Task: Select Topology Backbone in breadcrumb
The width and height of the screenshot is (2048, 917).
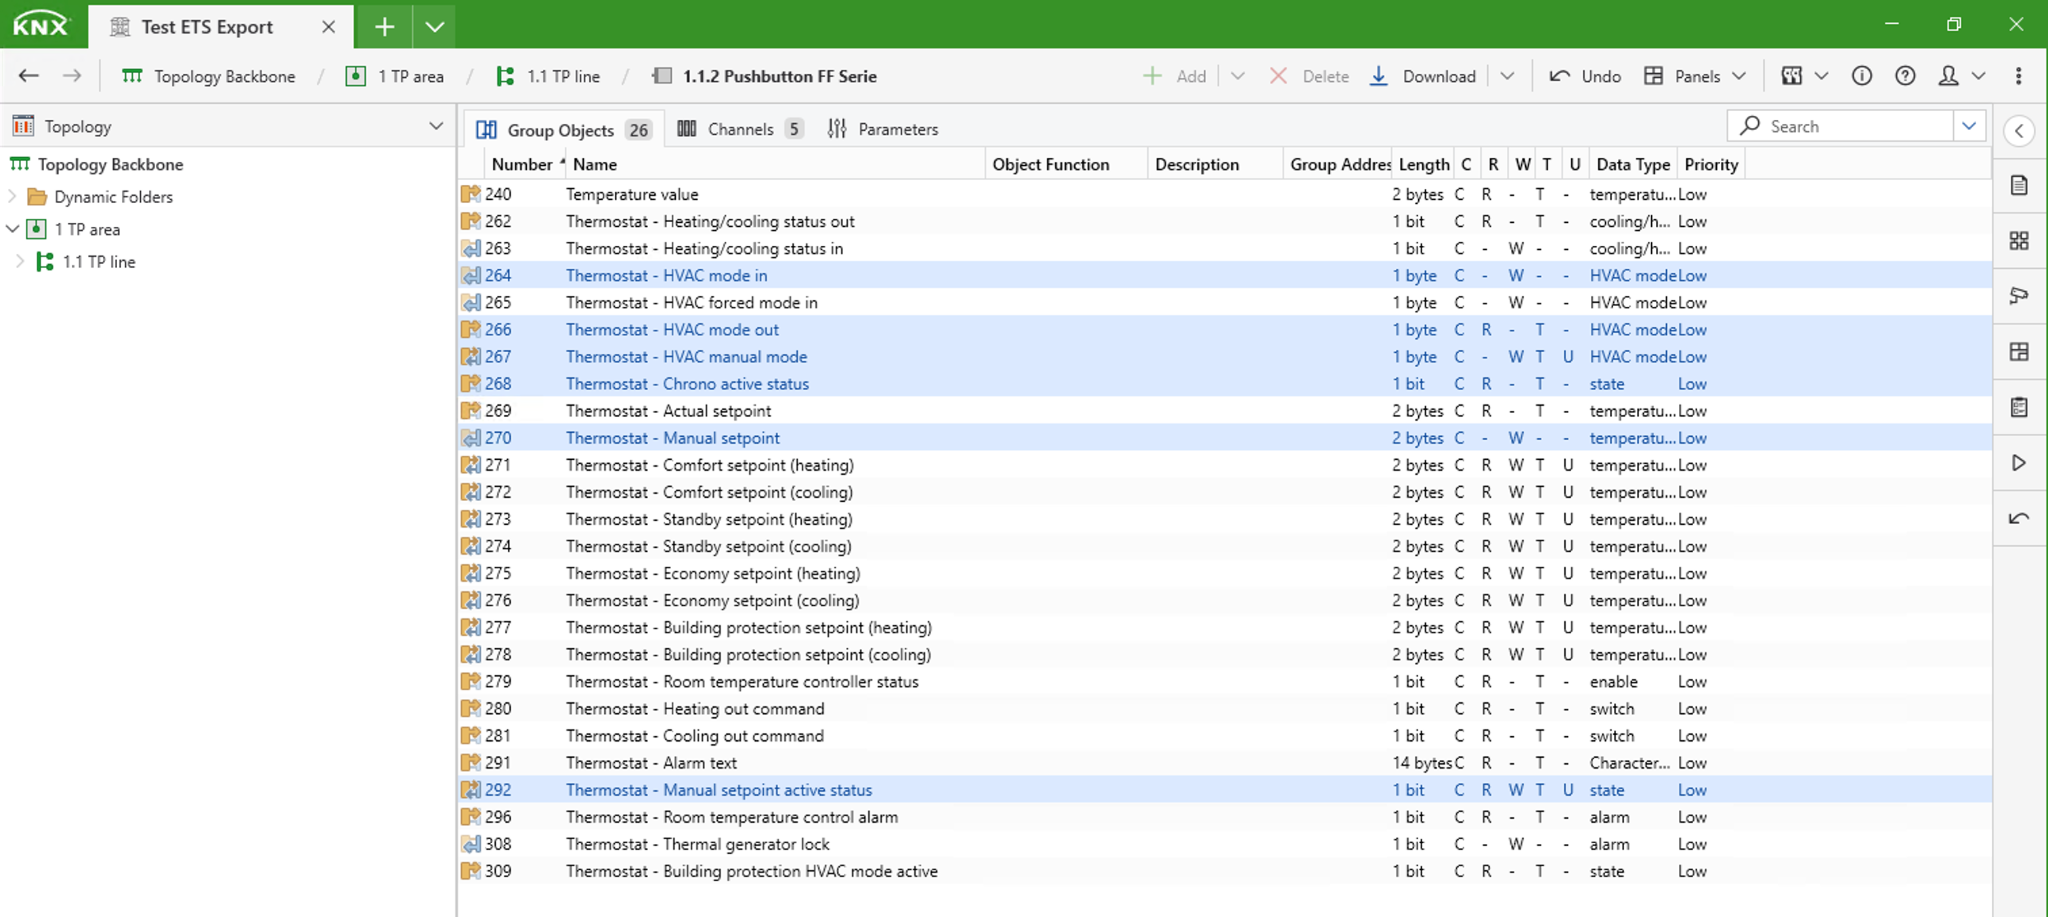Action: point(209,76)
